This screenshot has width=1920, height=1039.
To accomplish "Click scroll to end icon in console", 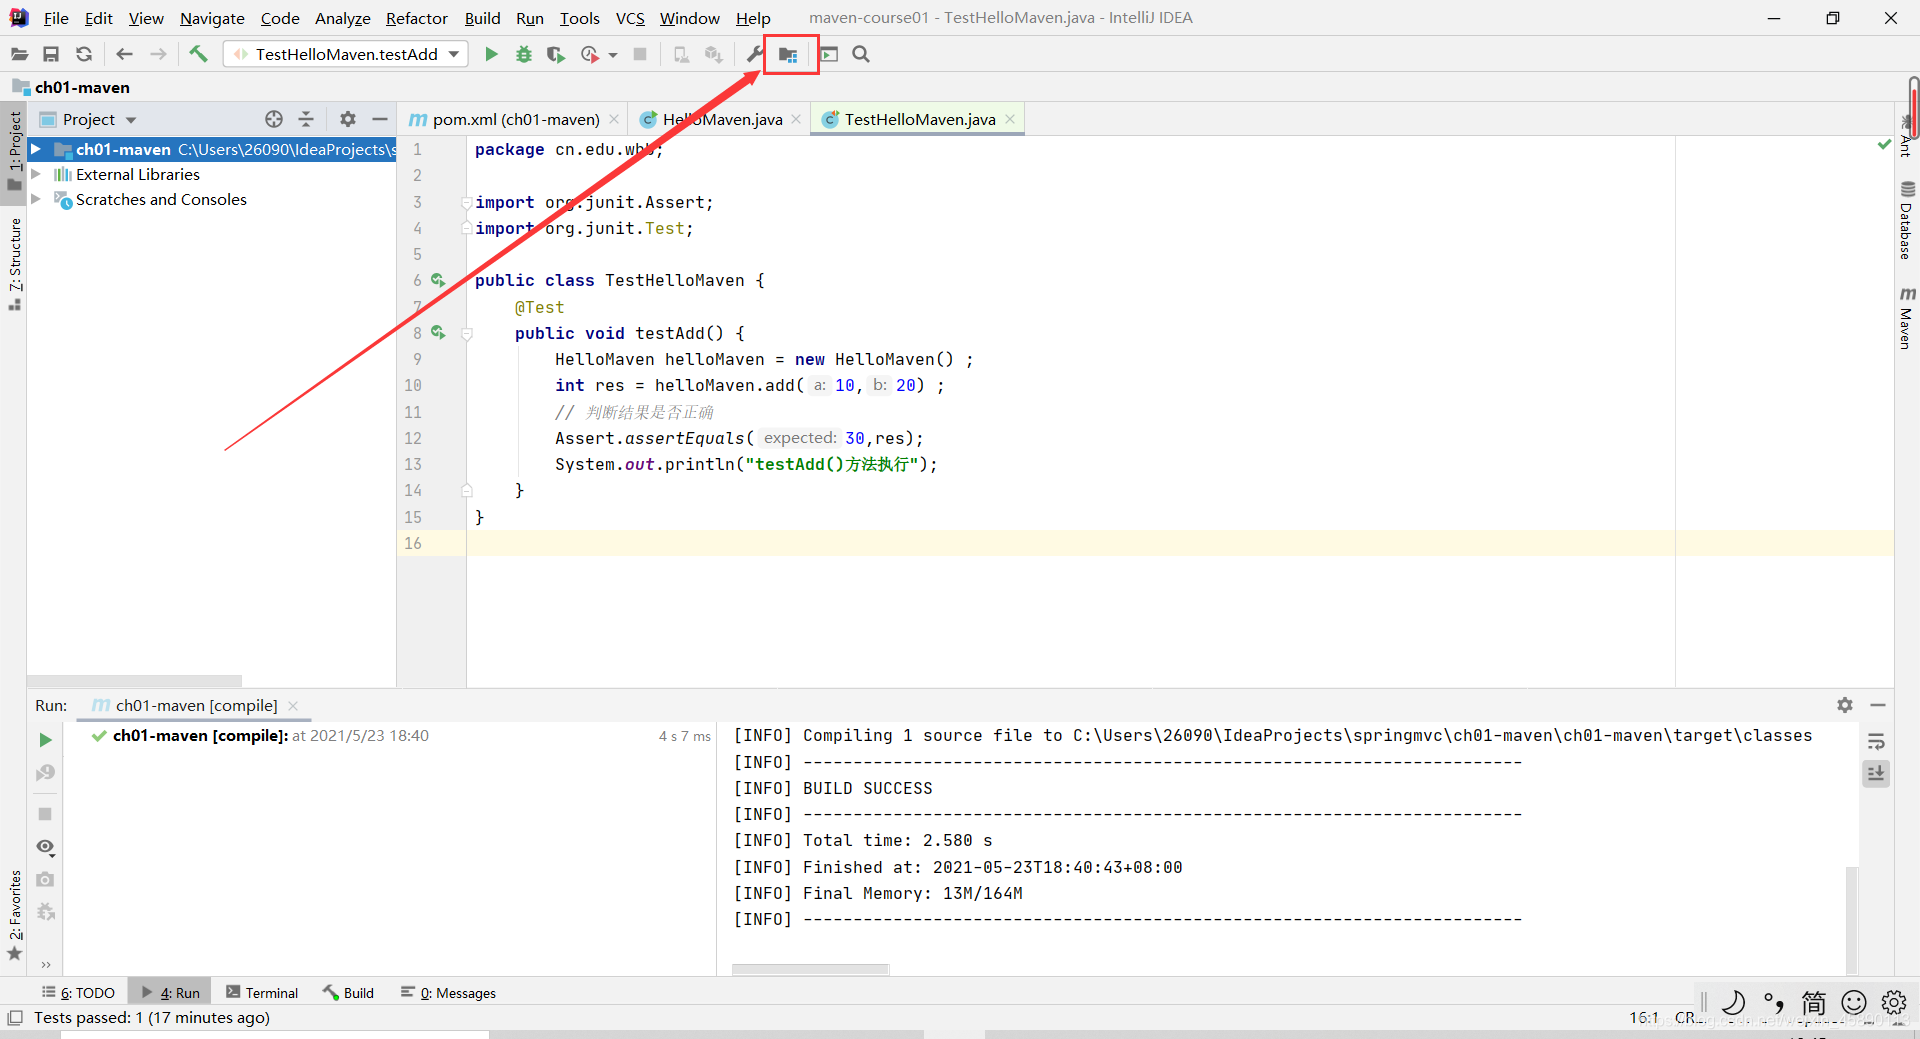I will click(x=1876, y=773).
